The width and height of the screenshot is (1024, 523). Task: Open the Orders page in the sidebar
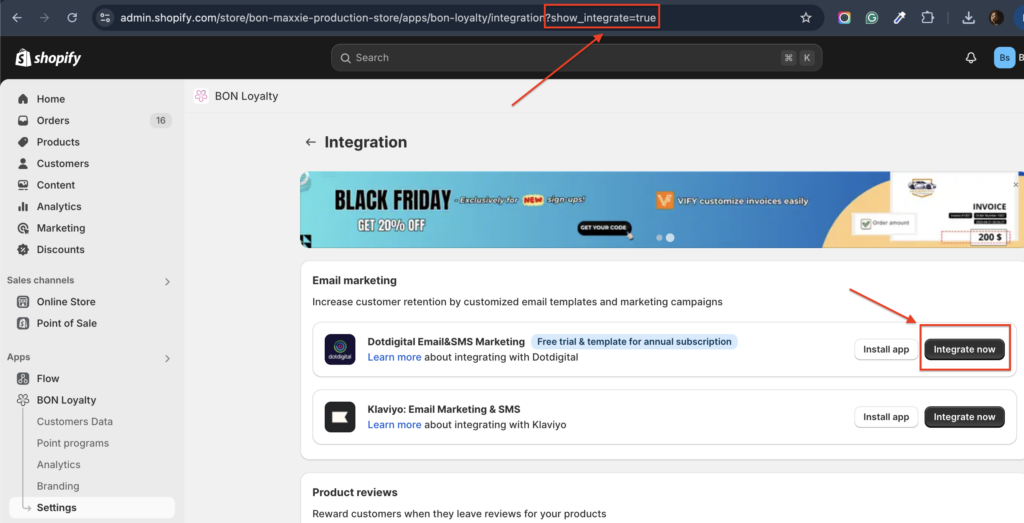click(x=53, y=120)
